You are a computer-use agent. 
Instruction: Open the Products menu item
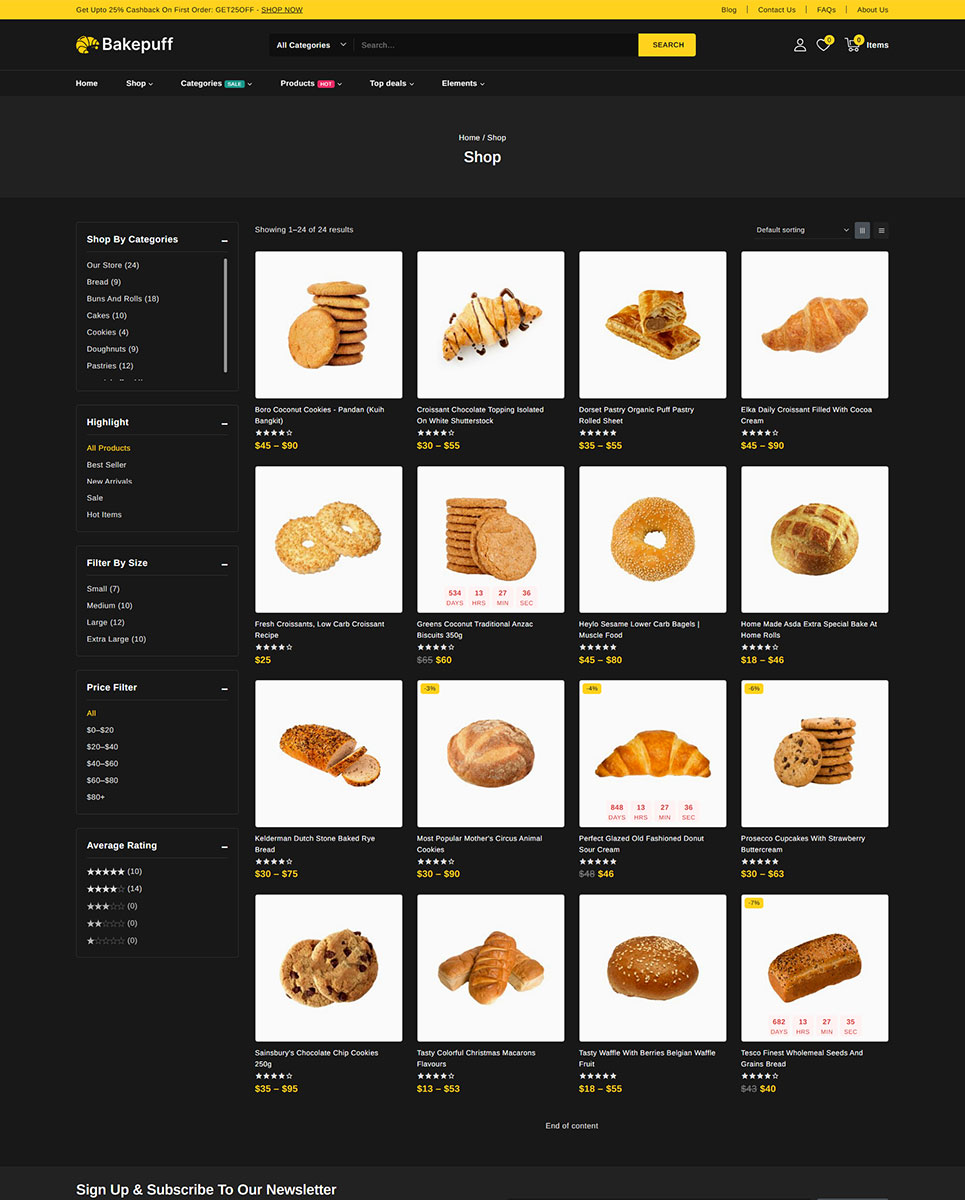[297, 84]
